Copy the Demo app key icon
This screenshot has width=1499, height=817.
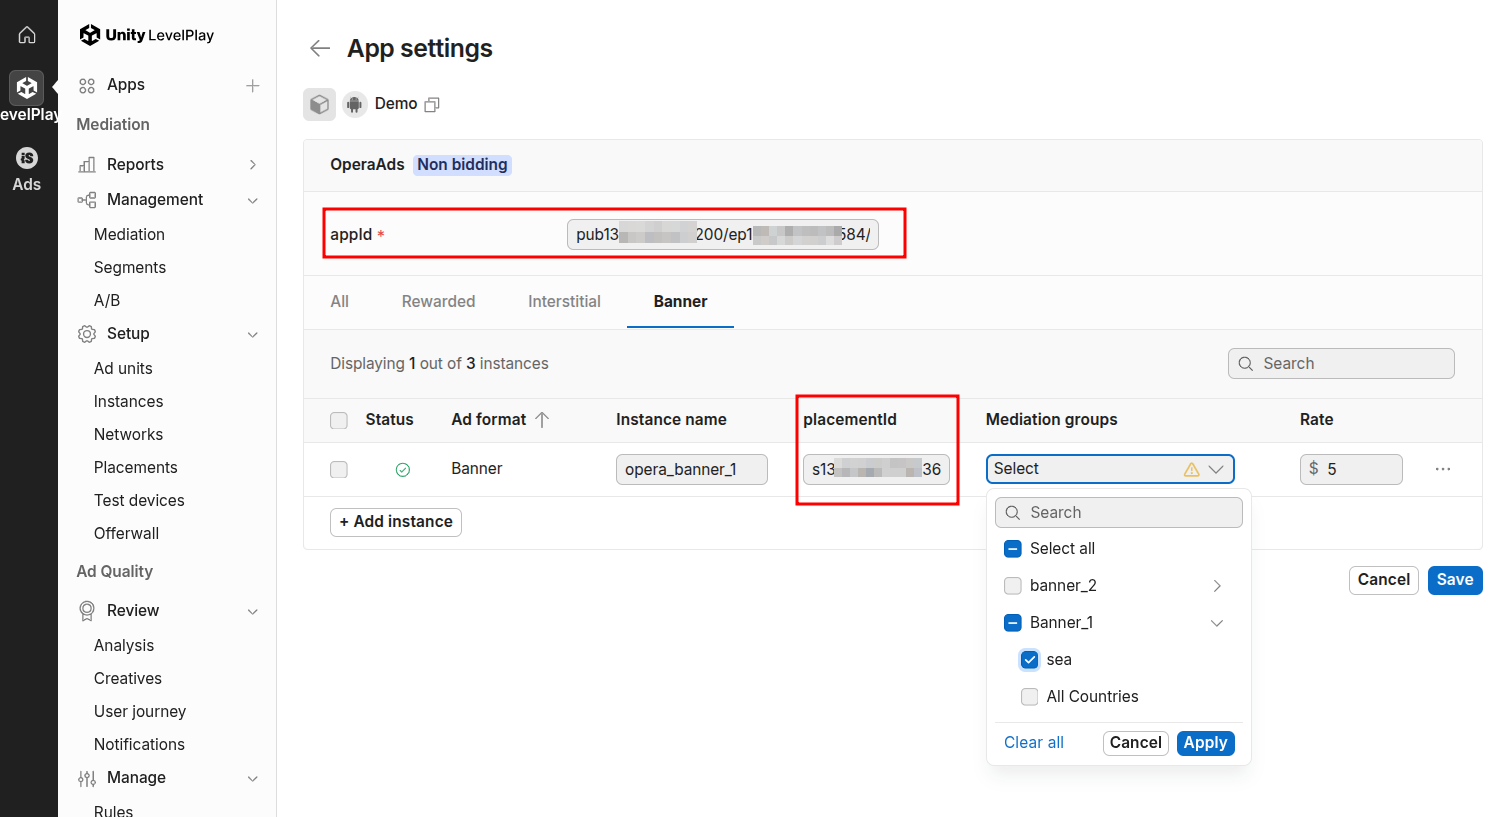pyautogui.click(x=432, y=104)
